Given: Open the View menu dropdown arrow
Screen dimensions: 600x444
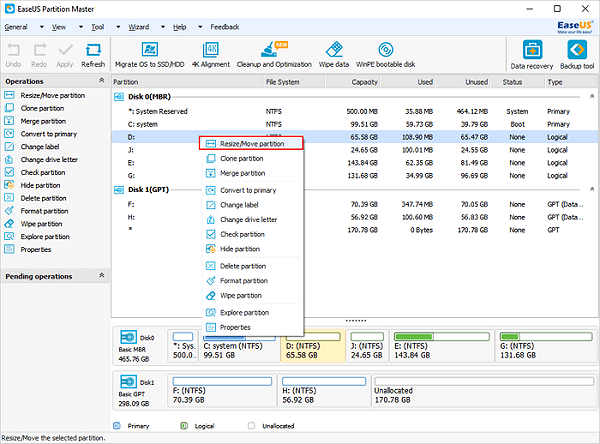Looking at the screenshot, I should coord(81,27).
